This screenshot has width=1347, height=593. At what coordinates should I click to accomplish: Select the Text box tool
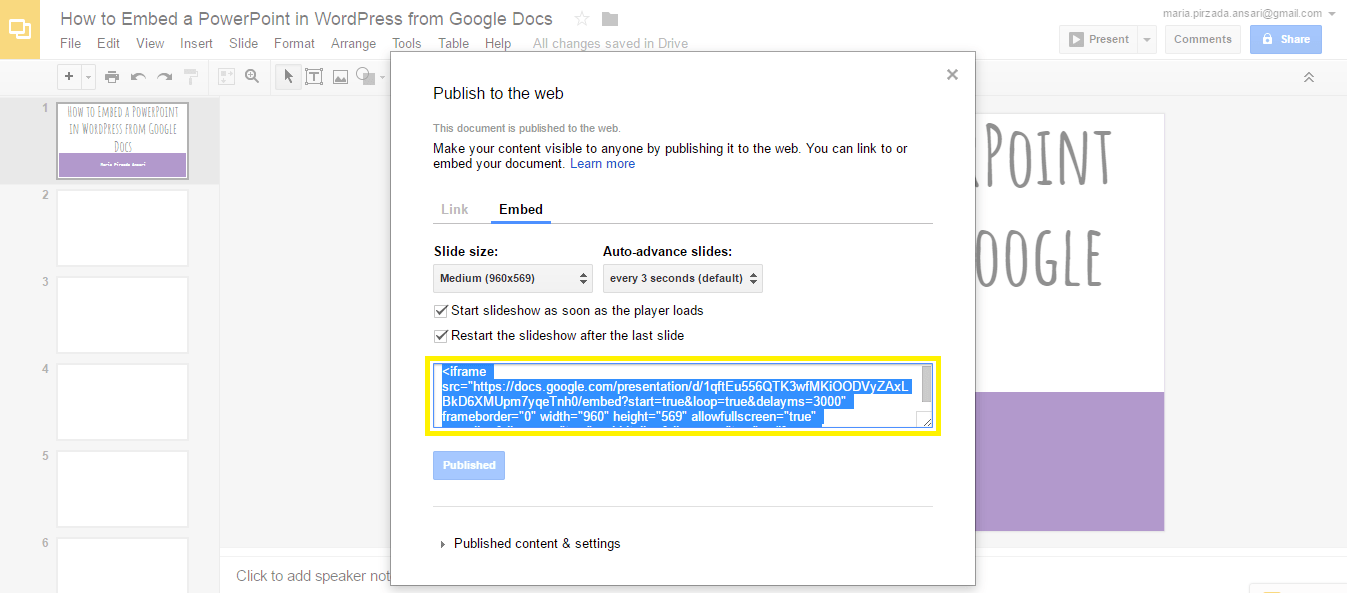coord(314,76)
